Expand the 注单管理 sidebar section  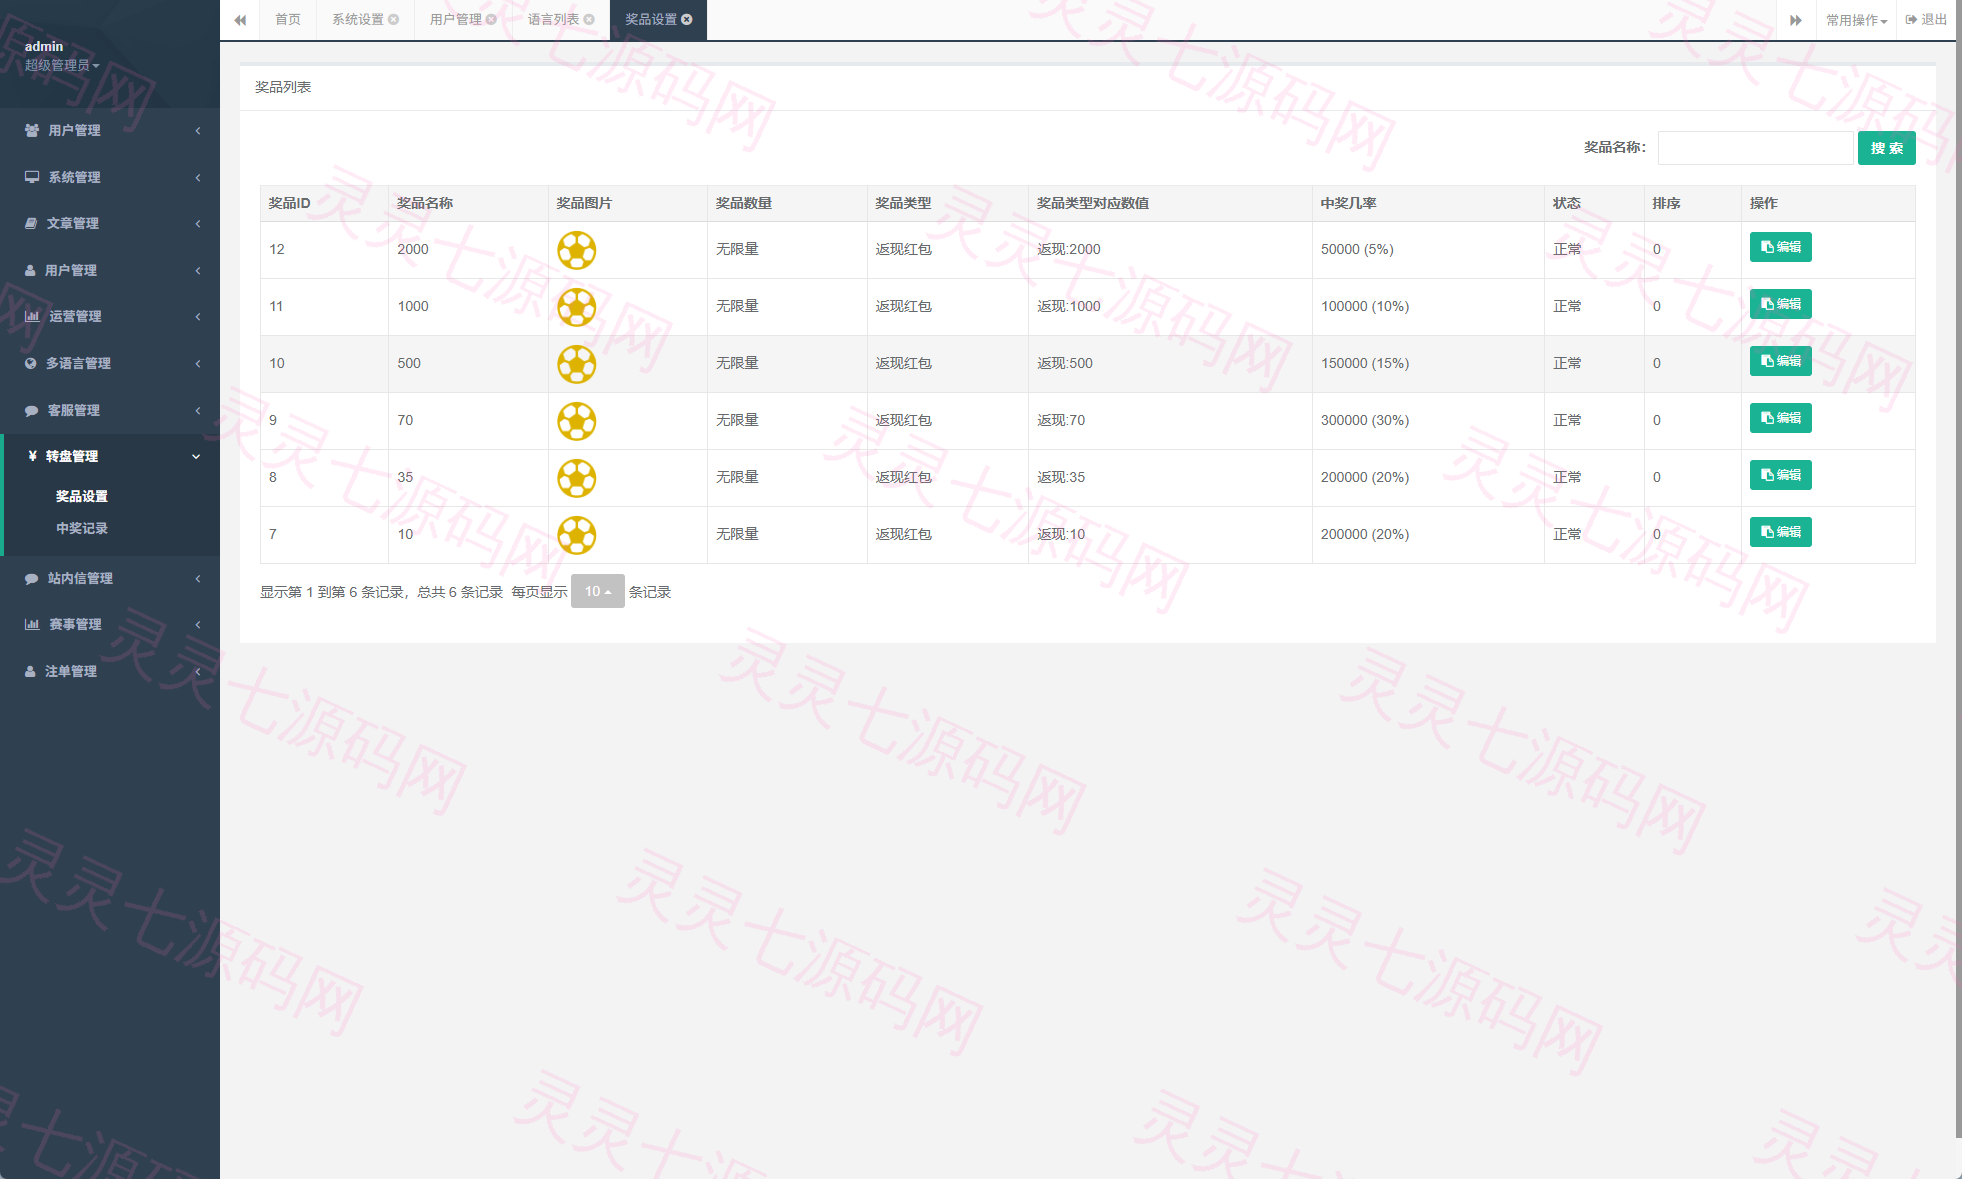click(110, 671)
